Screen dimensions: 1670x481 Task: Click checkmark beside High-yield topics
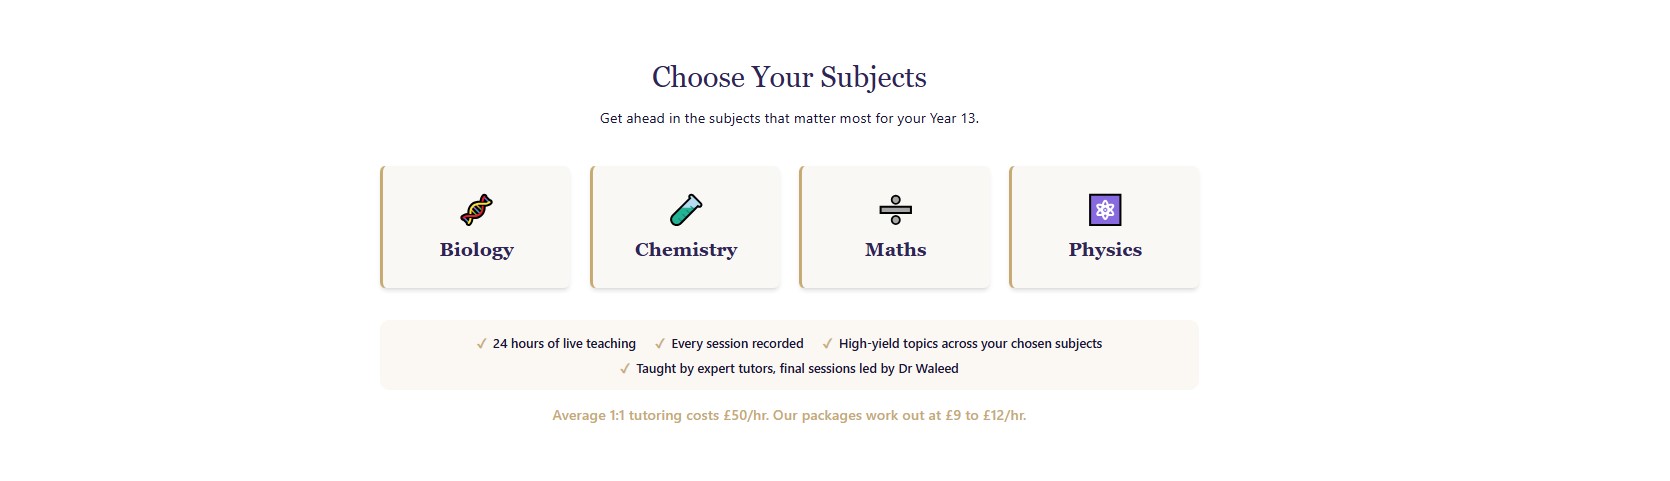click(x=827, y=343)
